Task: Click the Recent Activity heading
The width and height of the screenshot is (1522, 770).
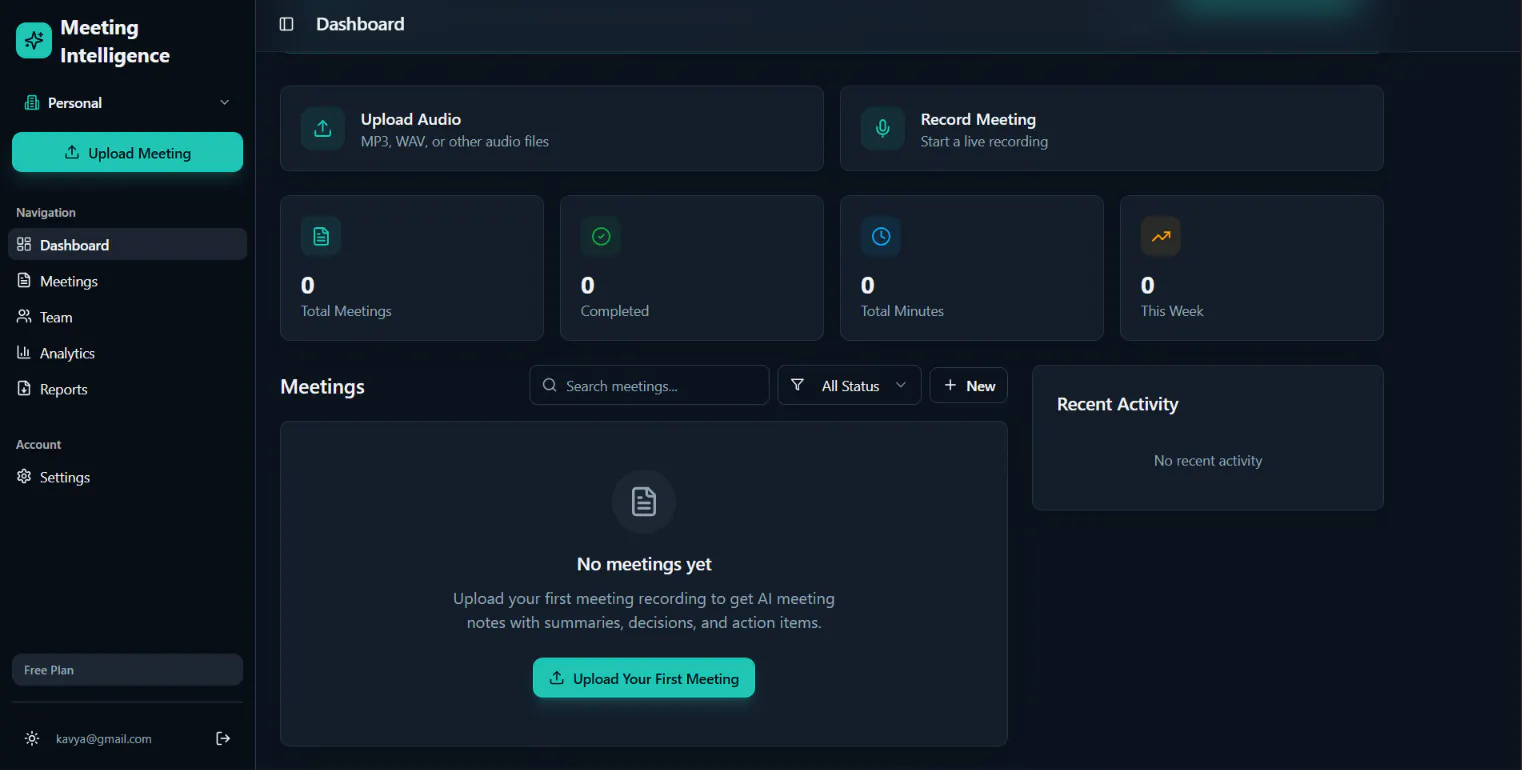Action: tap(1118, 404)
